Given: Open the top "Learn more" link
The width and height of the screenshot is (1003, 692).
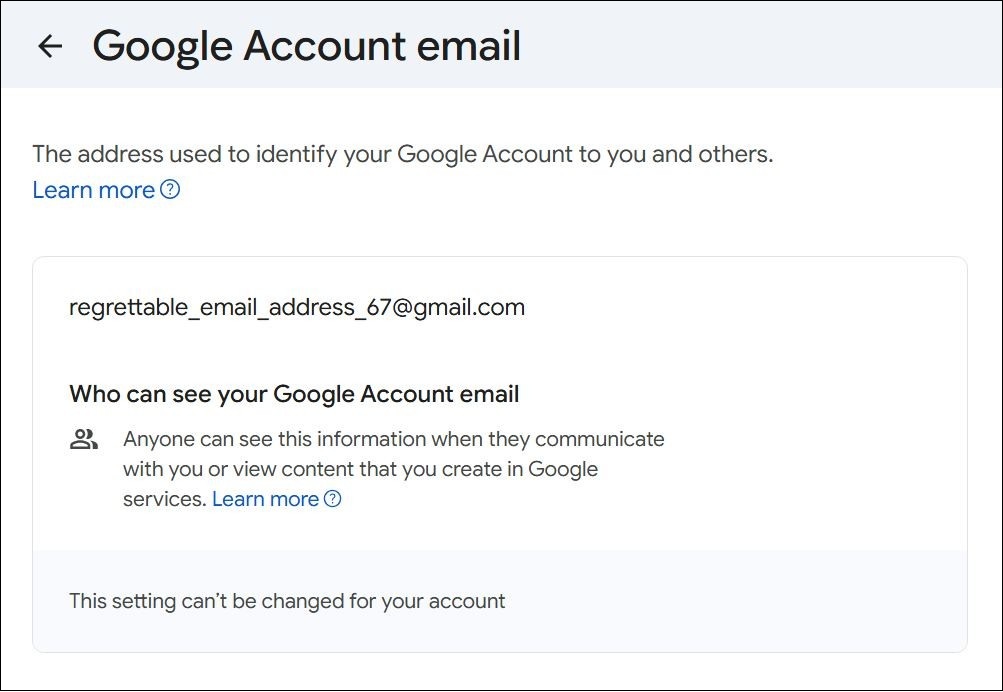Looking at the screenshot, I should (x=93, y=190).
